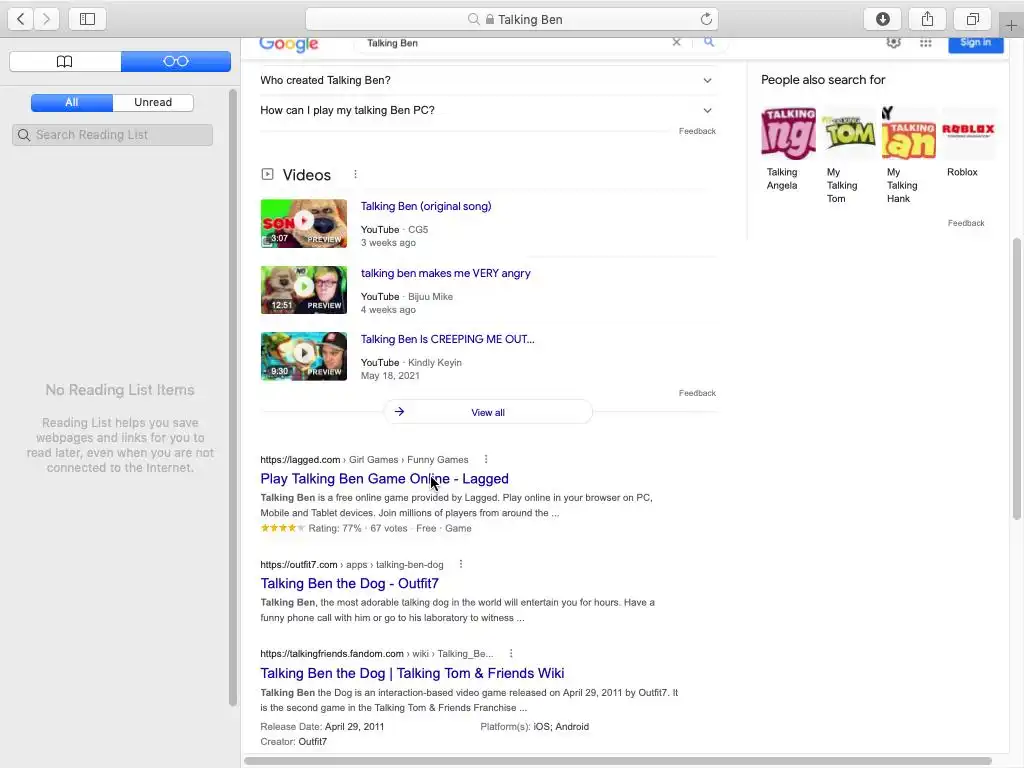Viewport: 1024px width, 768px height.
Task: Open the Share button in toolbar
Action: (927, 19)
